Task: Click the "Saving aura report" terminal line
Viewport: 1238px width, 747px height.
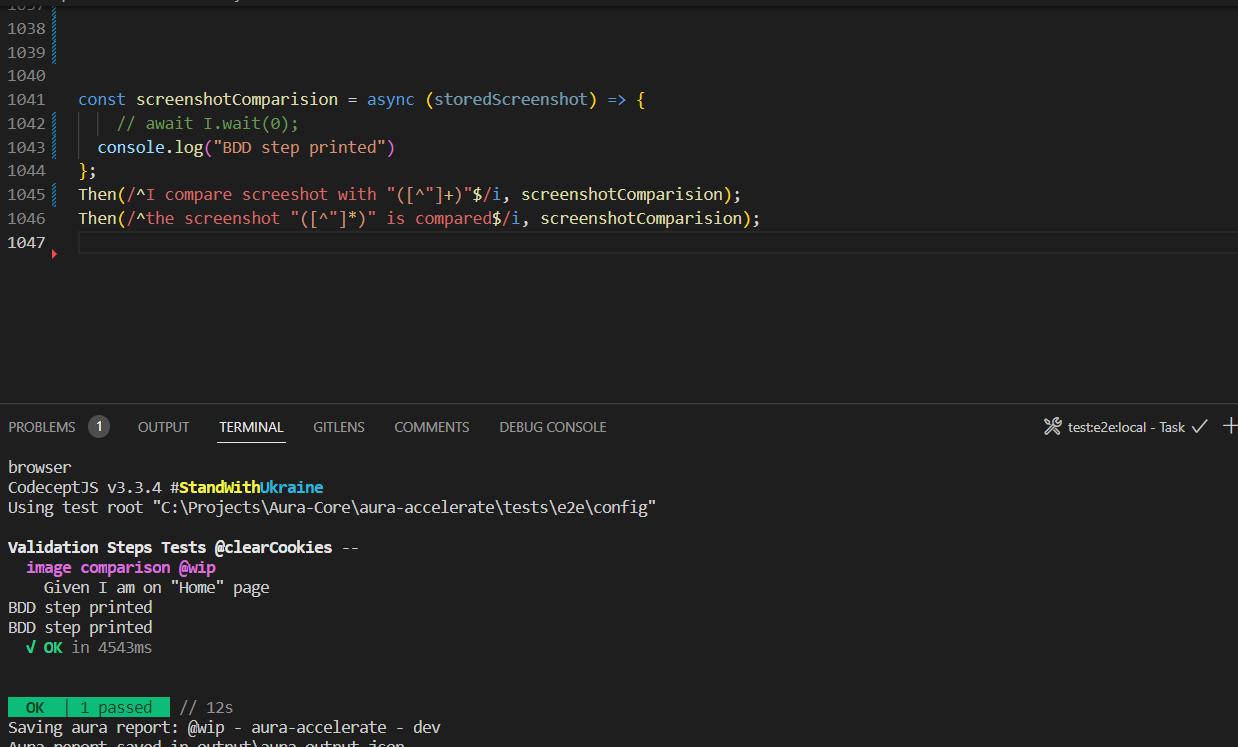Action: 224,727
